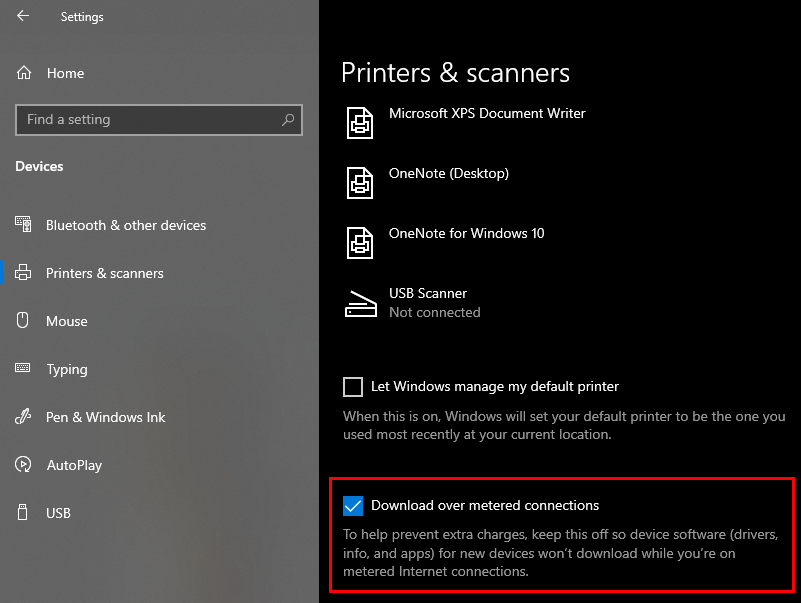Go to the Pen & Windows Ink page
The width and height of the screenshot is (801, 603).
[x=105, y=417]
